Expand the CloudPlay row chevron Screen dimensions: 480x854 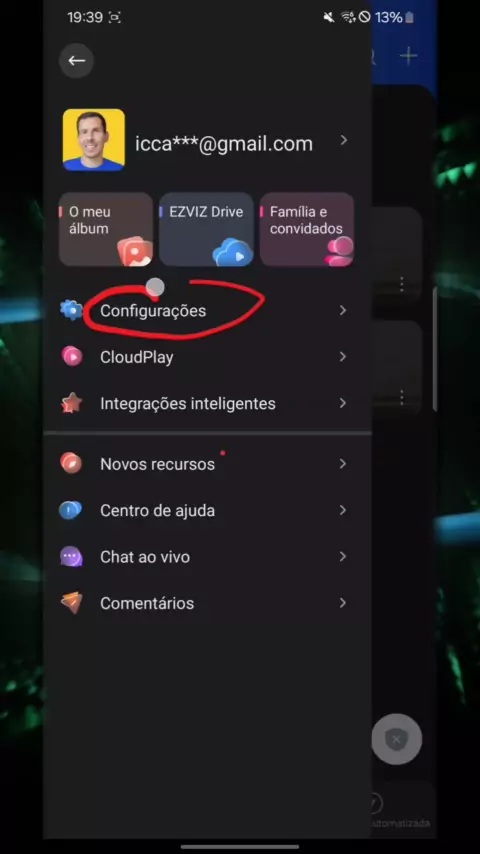tap(343, 357)
